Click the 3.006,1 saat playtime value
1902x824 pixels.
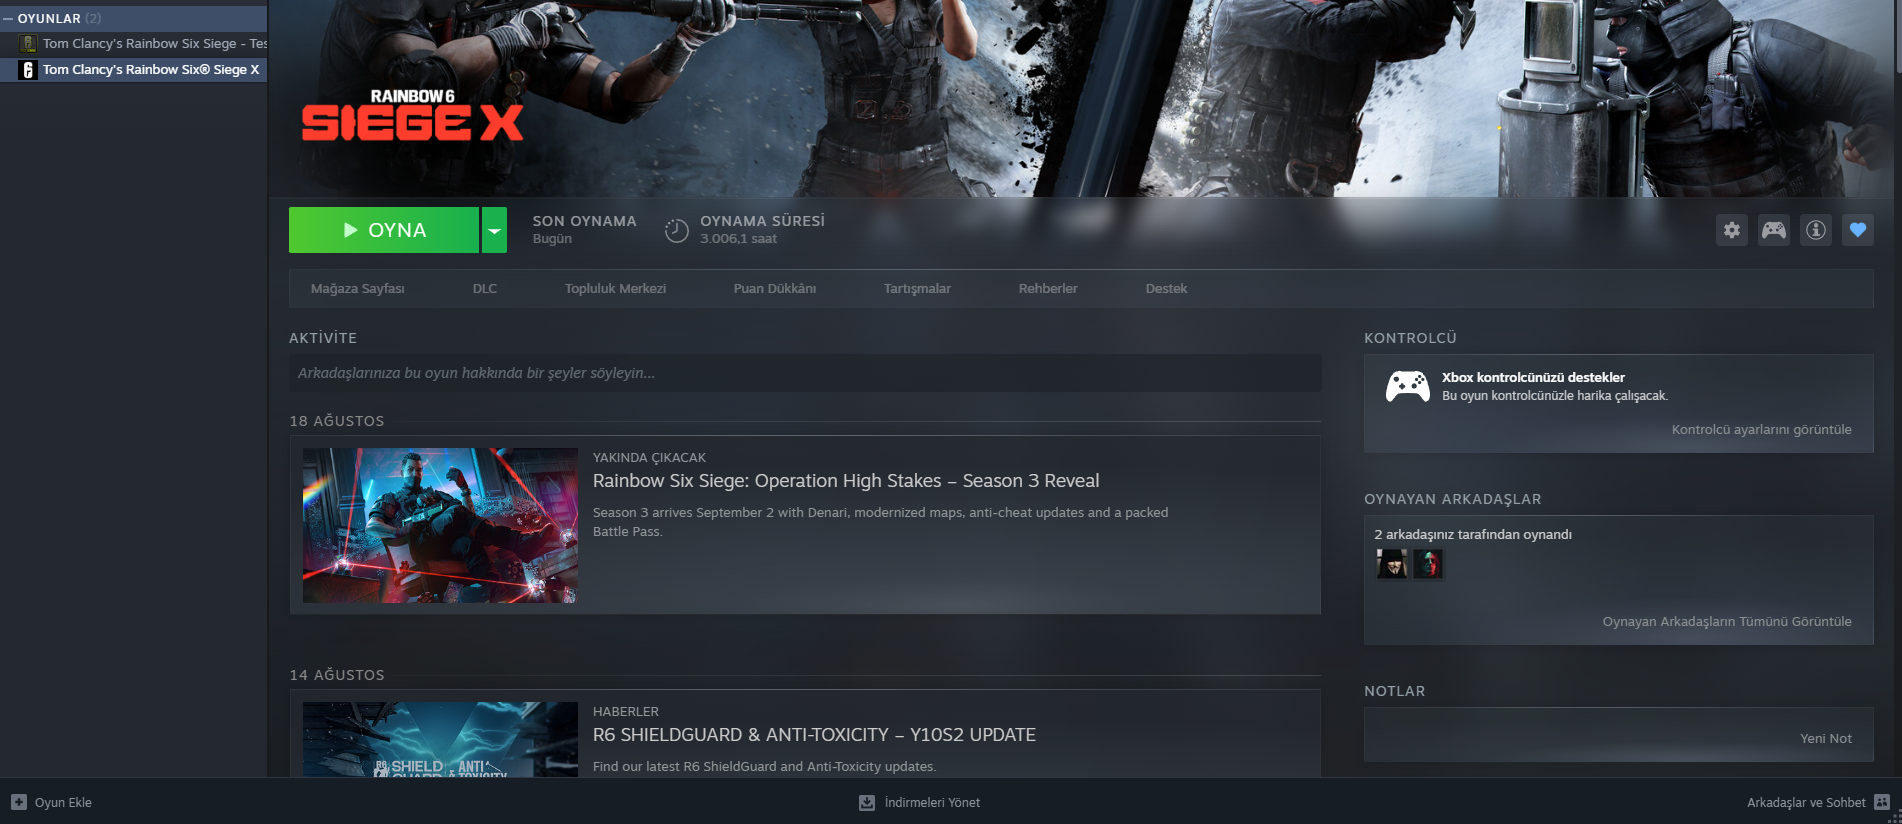[738, 239]
